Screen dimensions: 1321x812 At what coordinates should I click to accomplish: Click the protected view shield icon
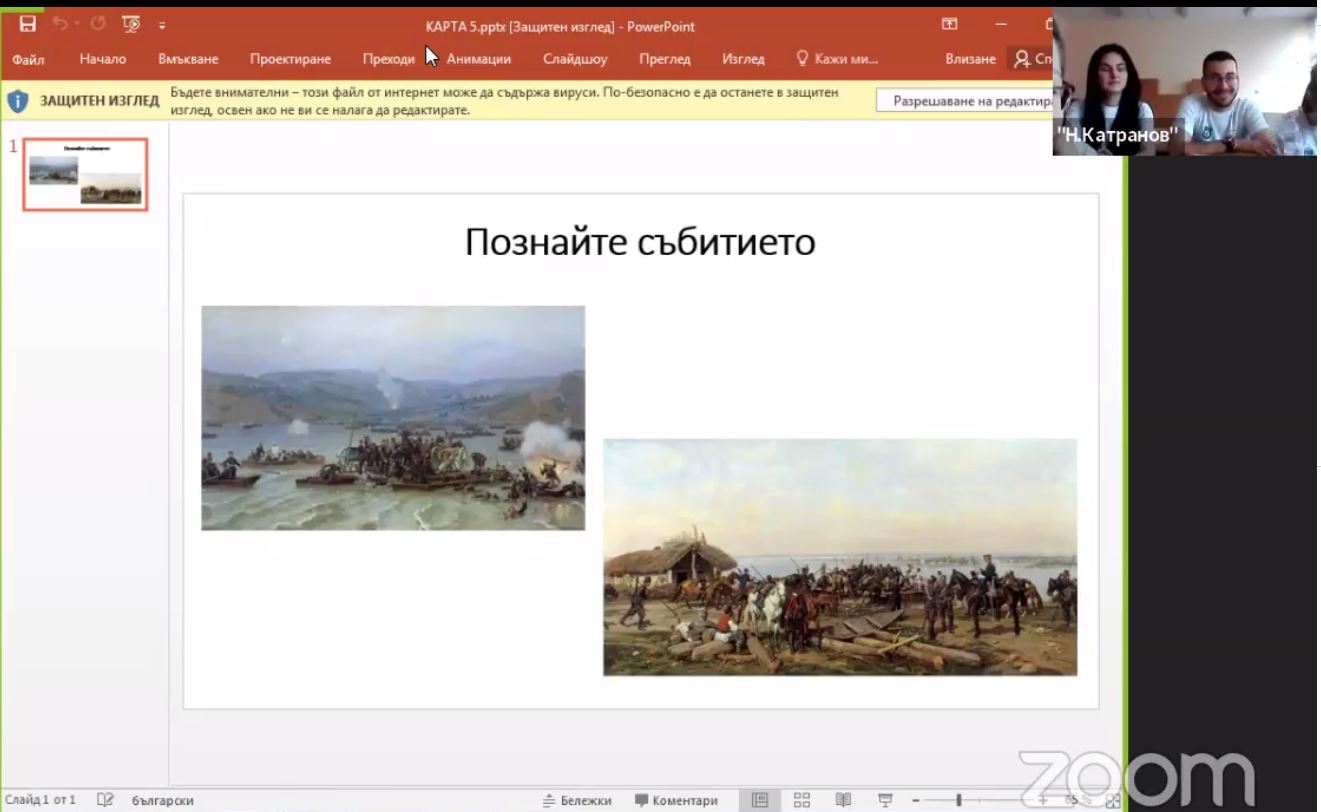[18, 101]
